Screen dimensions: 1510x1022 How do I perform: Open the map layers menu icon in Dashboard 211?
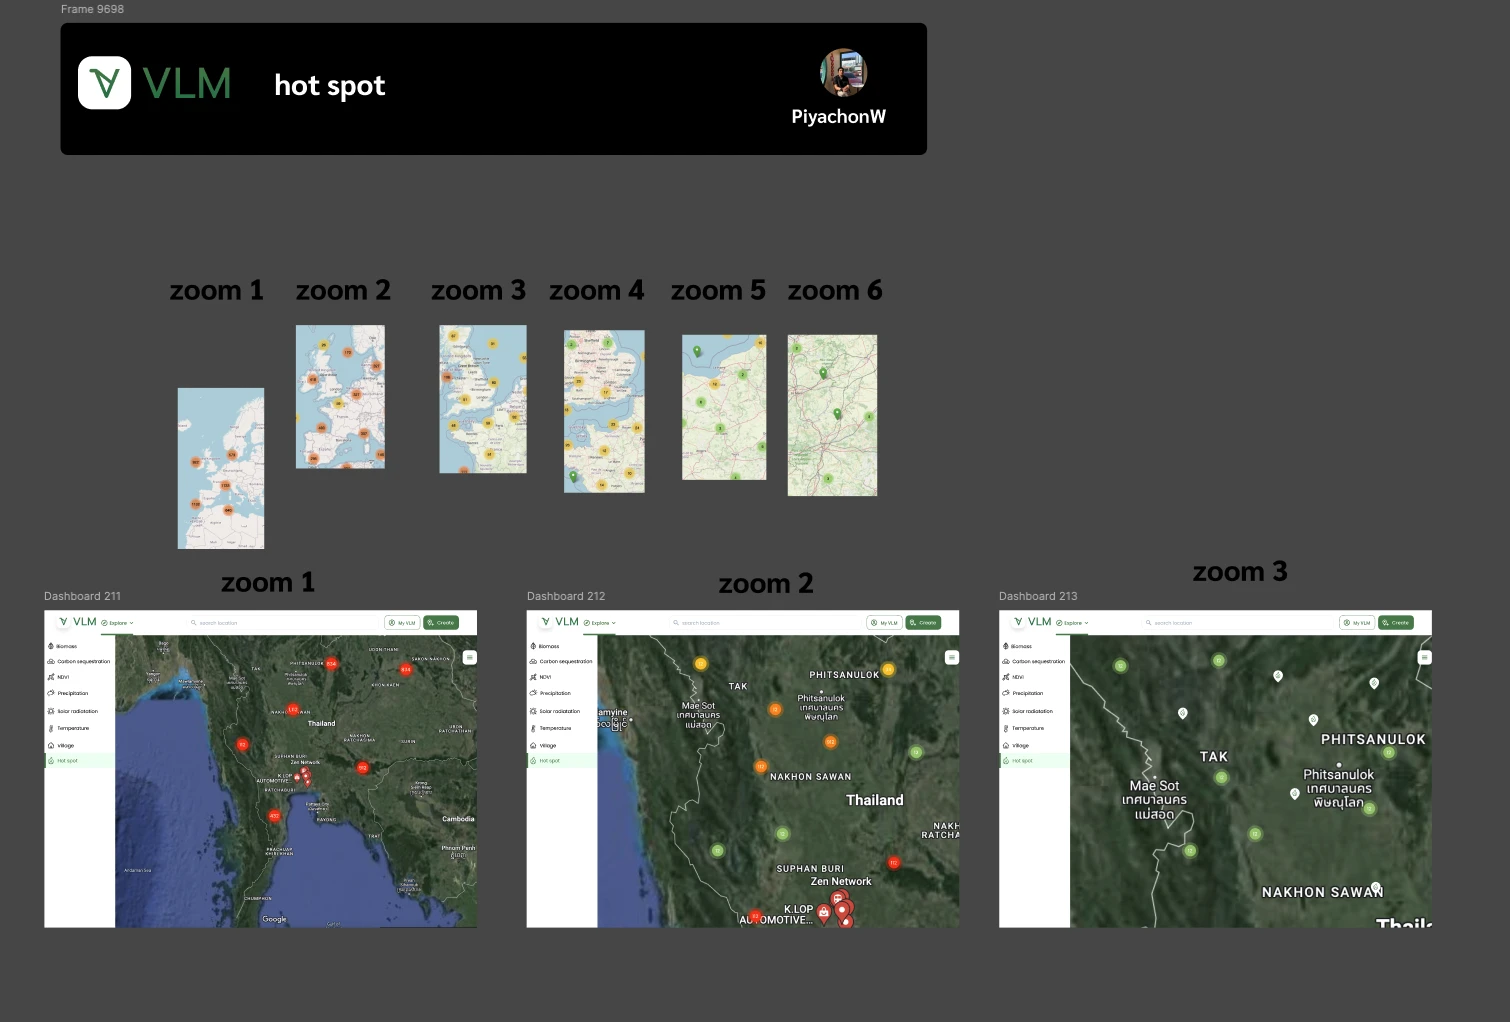470,657
